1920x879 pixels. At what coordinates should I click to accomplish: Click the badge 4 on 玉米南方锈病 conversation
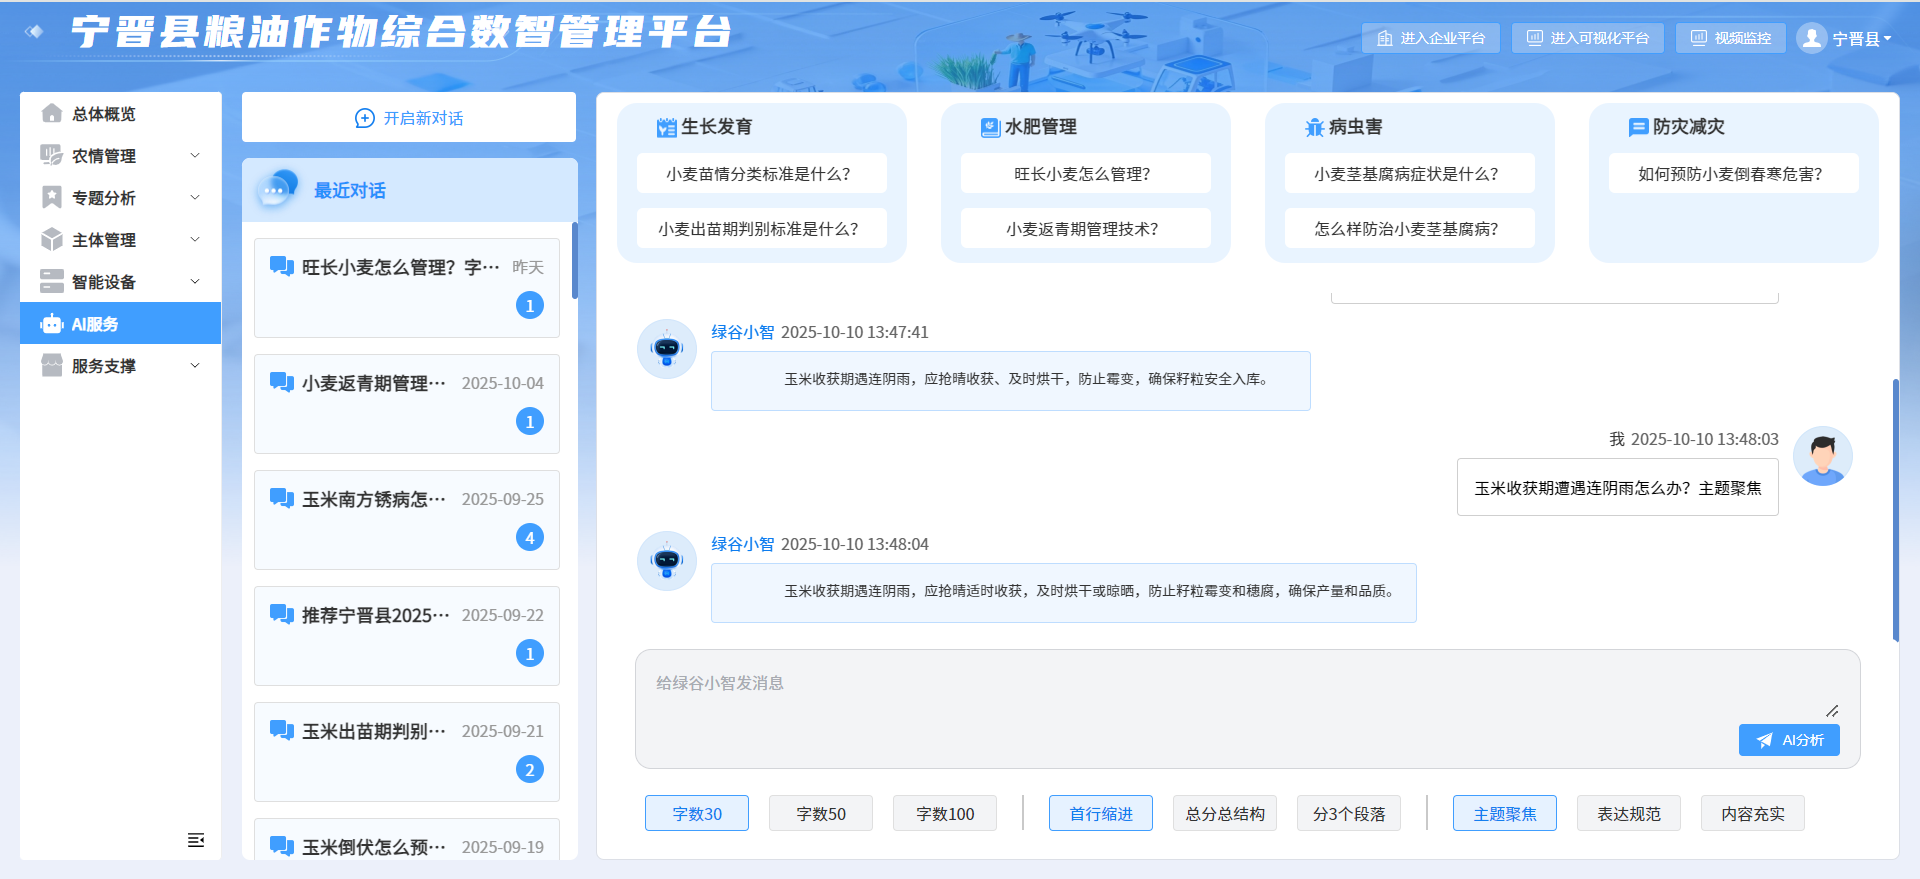point(530,537)
